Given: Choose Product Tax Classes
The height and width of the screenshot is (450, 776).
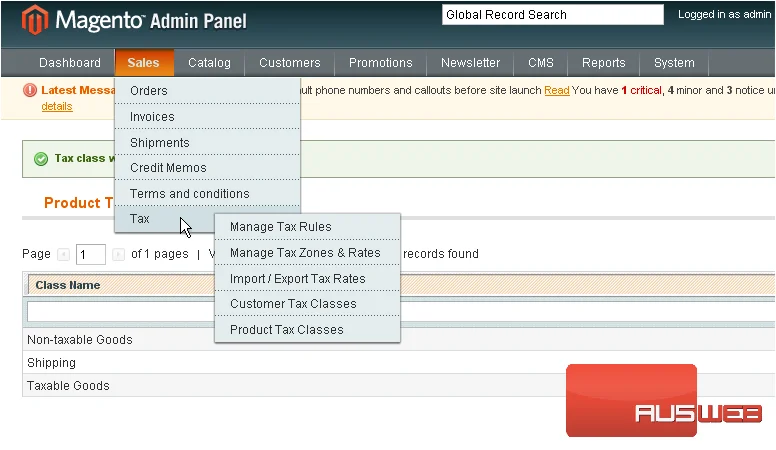Looking at the screenshot, I should (307, 330).
